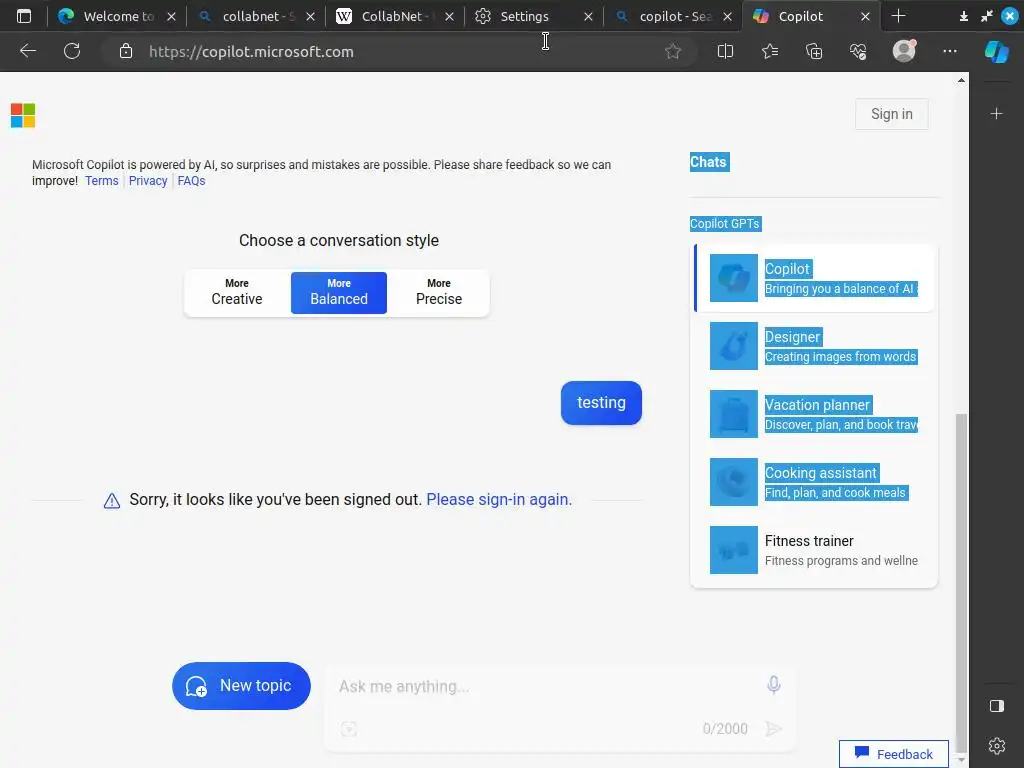The height and width of the screenshot is (768, 1024).
Task: Close the Settings tab
Action: [x=588, y=16]
